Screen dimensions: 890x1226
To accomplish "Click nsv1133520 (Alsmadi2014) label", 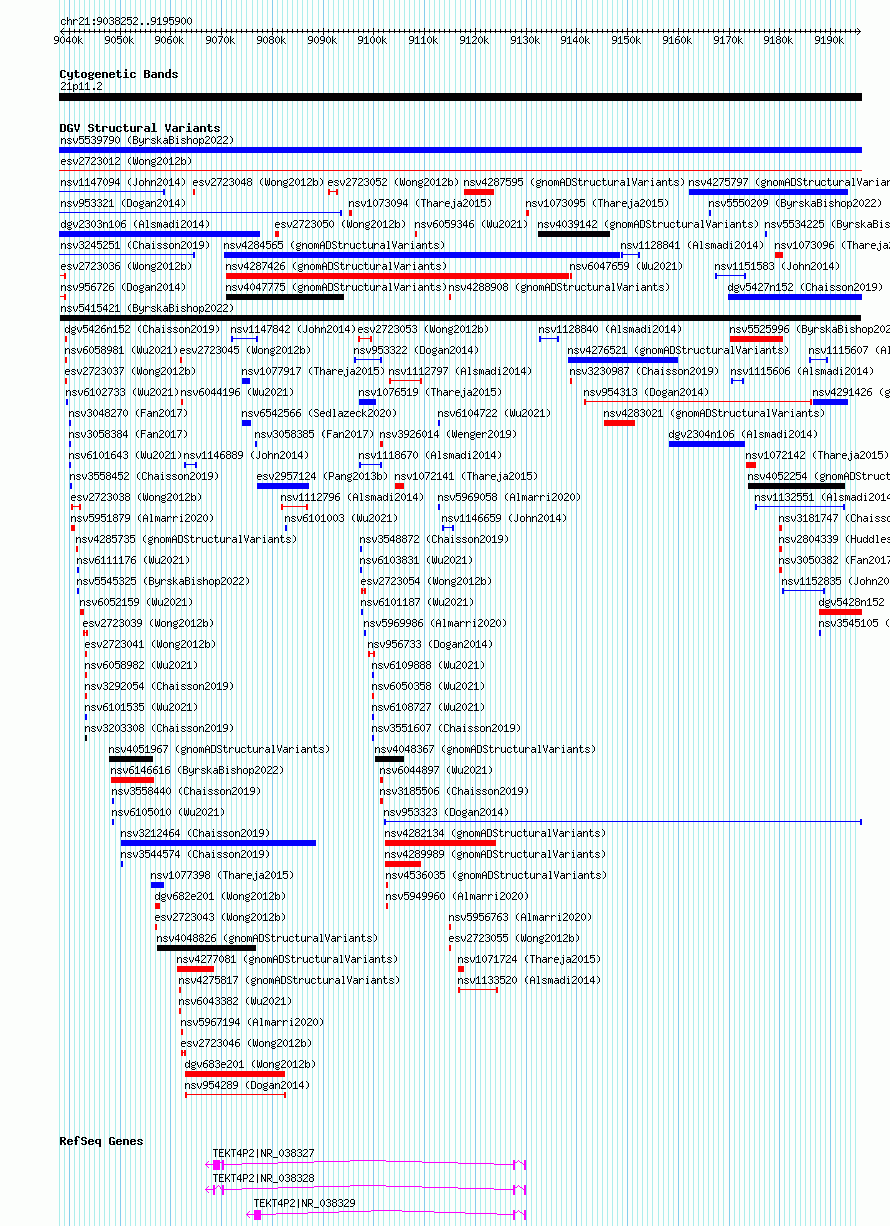I will coord(530,980).
